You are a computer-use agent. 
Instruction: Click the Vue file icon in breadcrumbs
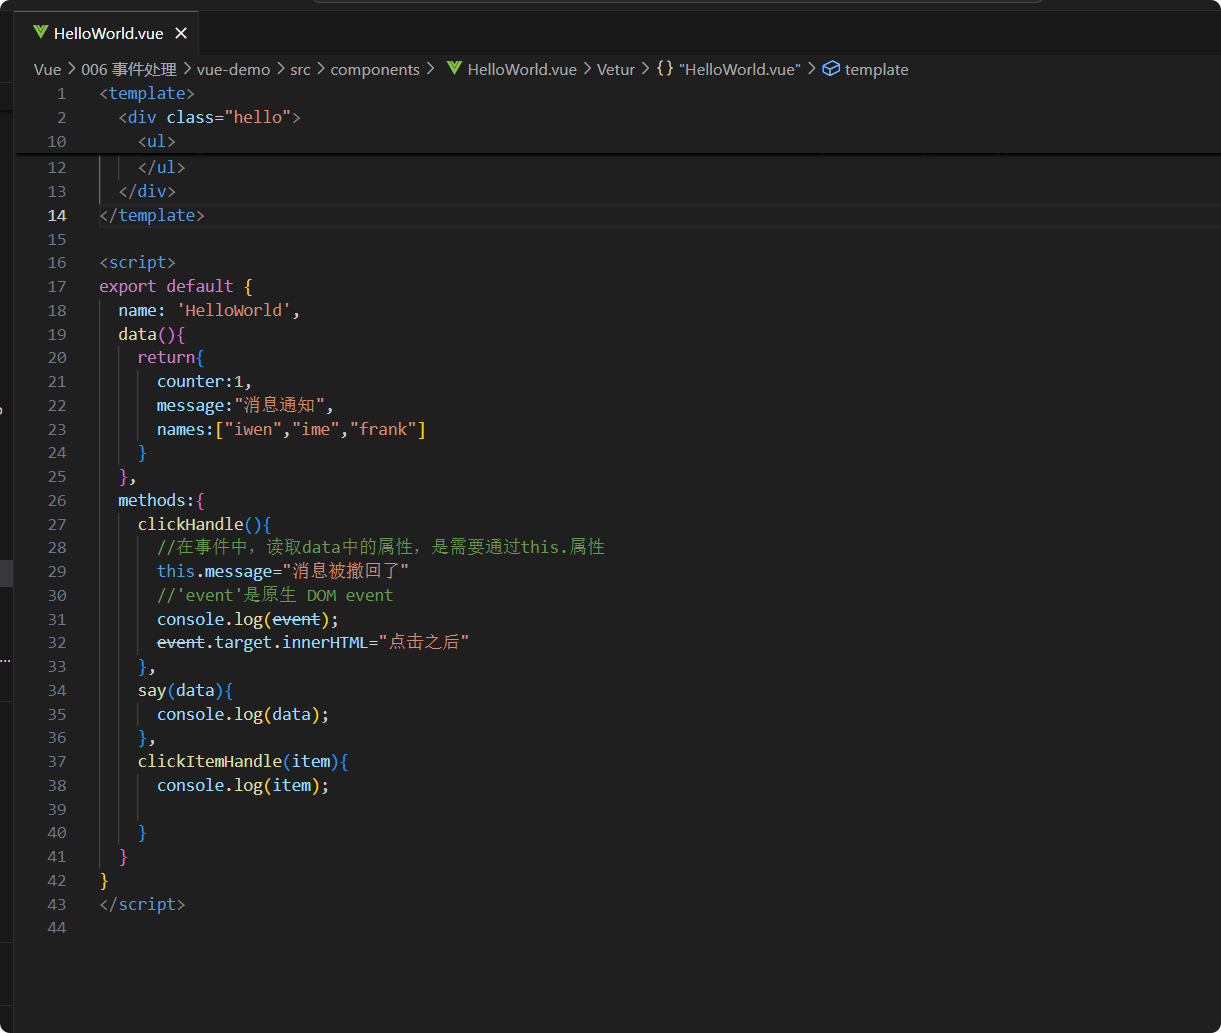click(454, 69)
